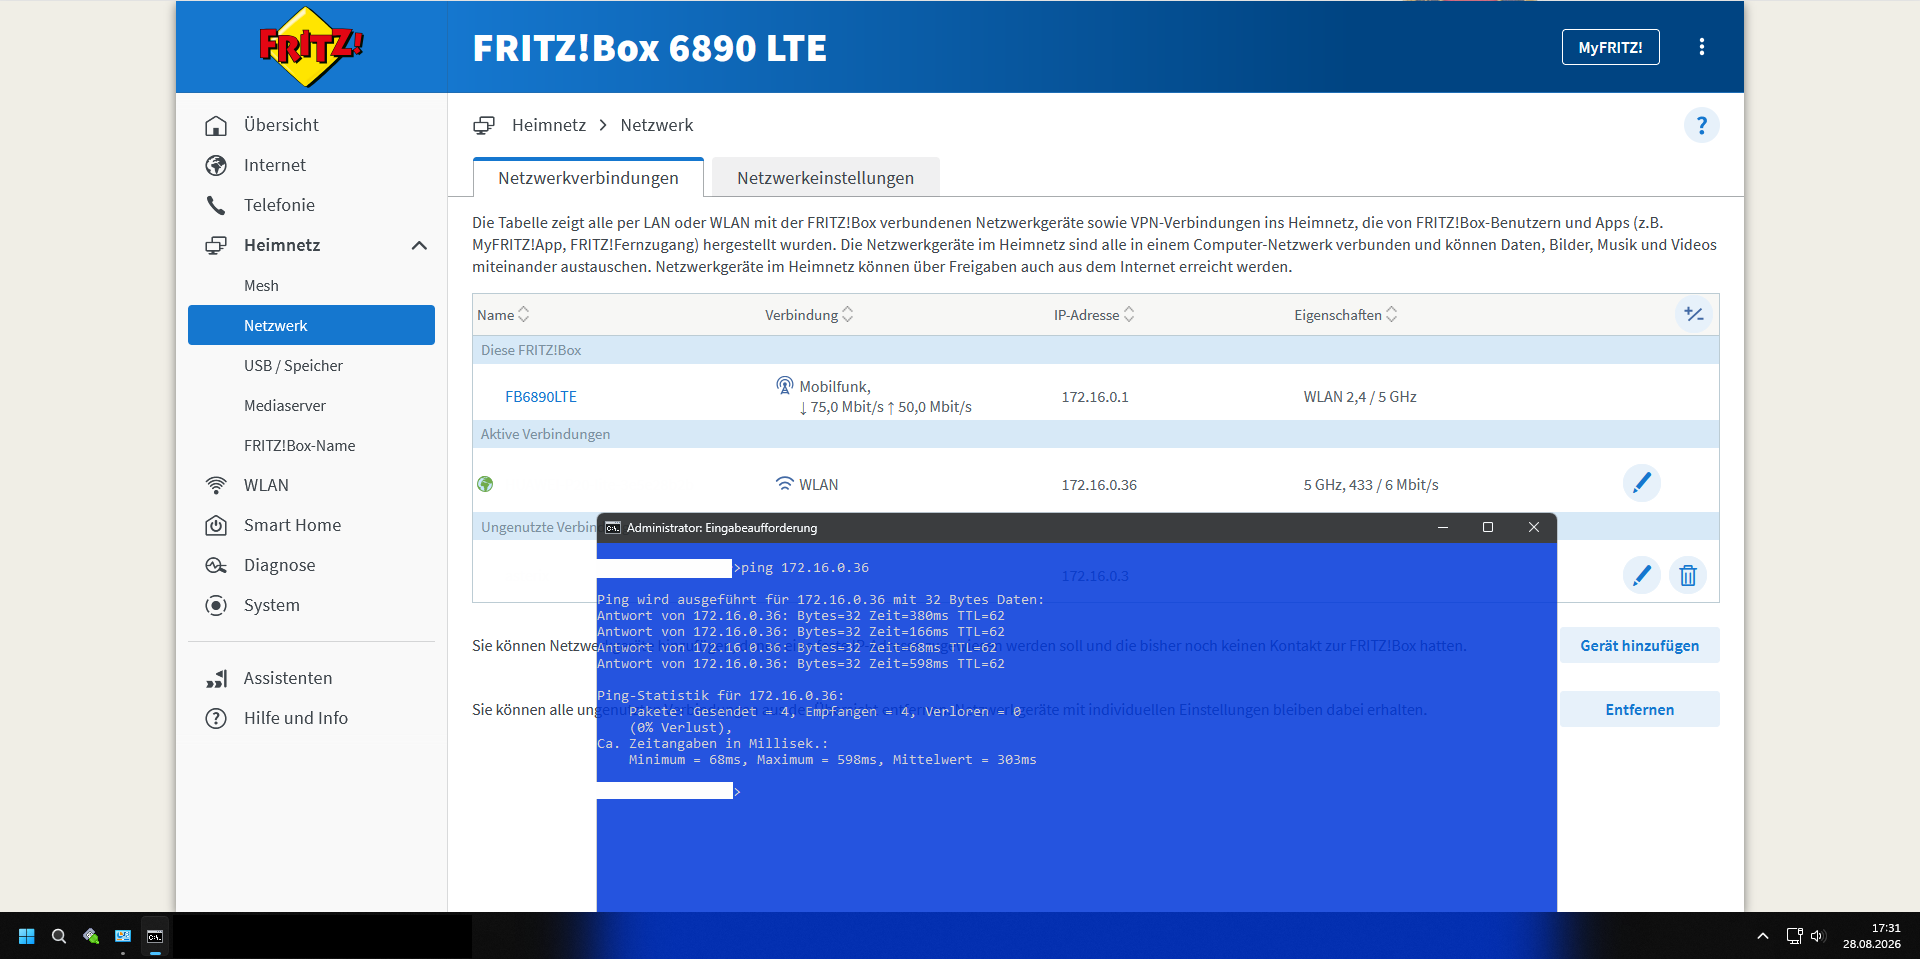Click the Heimnetz breadcrumb link
The image size is (1920, 959).
click(549, 125)
